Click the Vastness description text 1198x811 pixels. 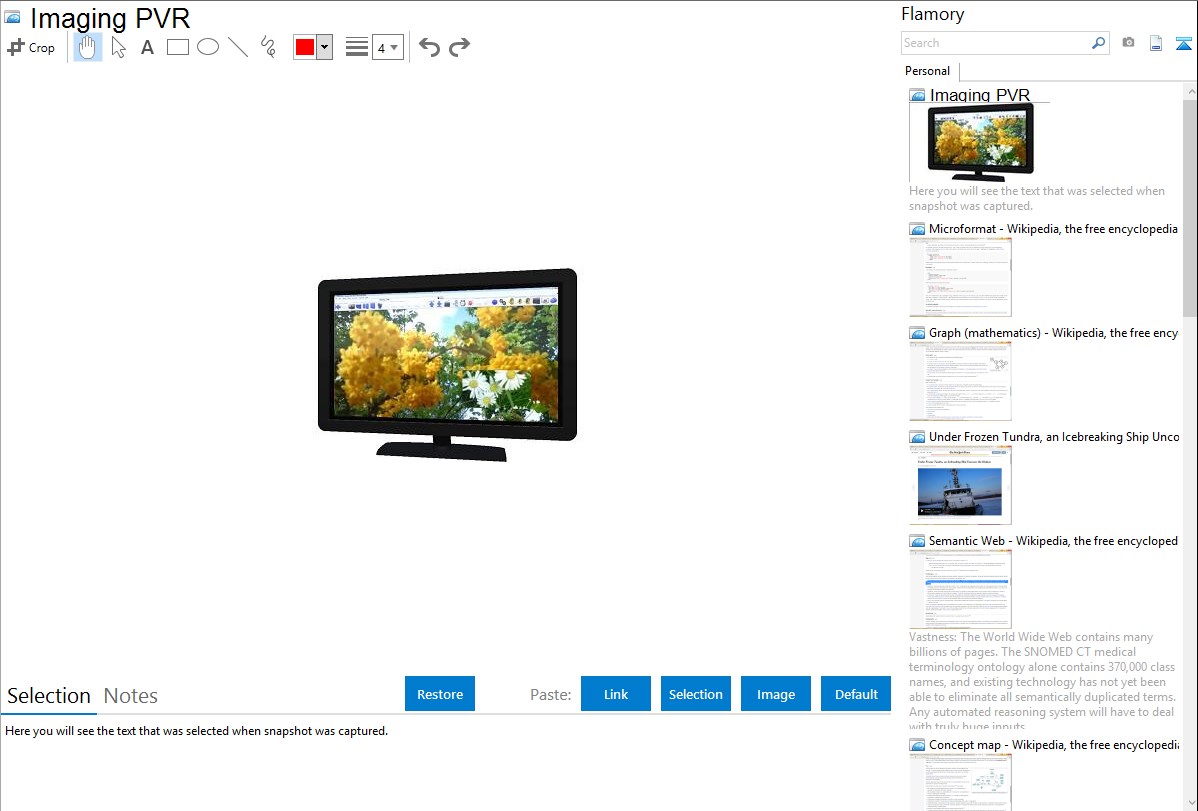1042,682
